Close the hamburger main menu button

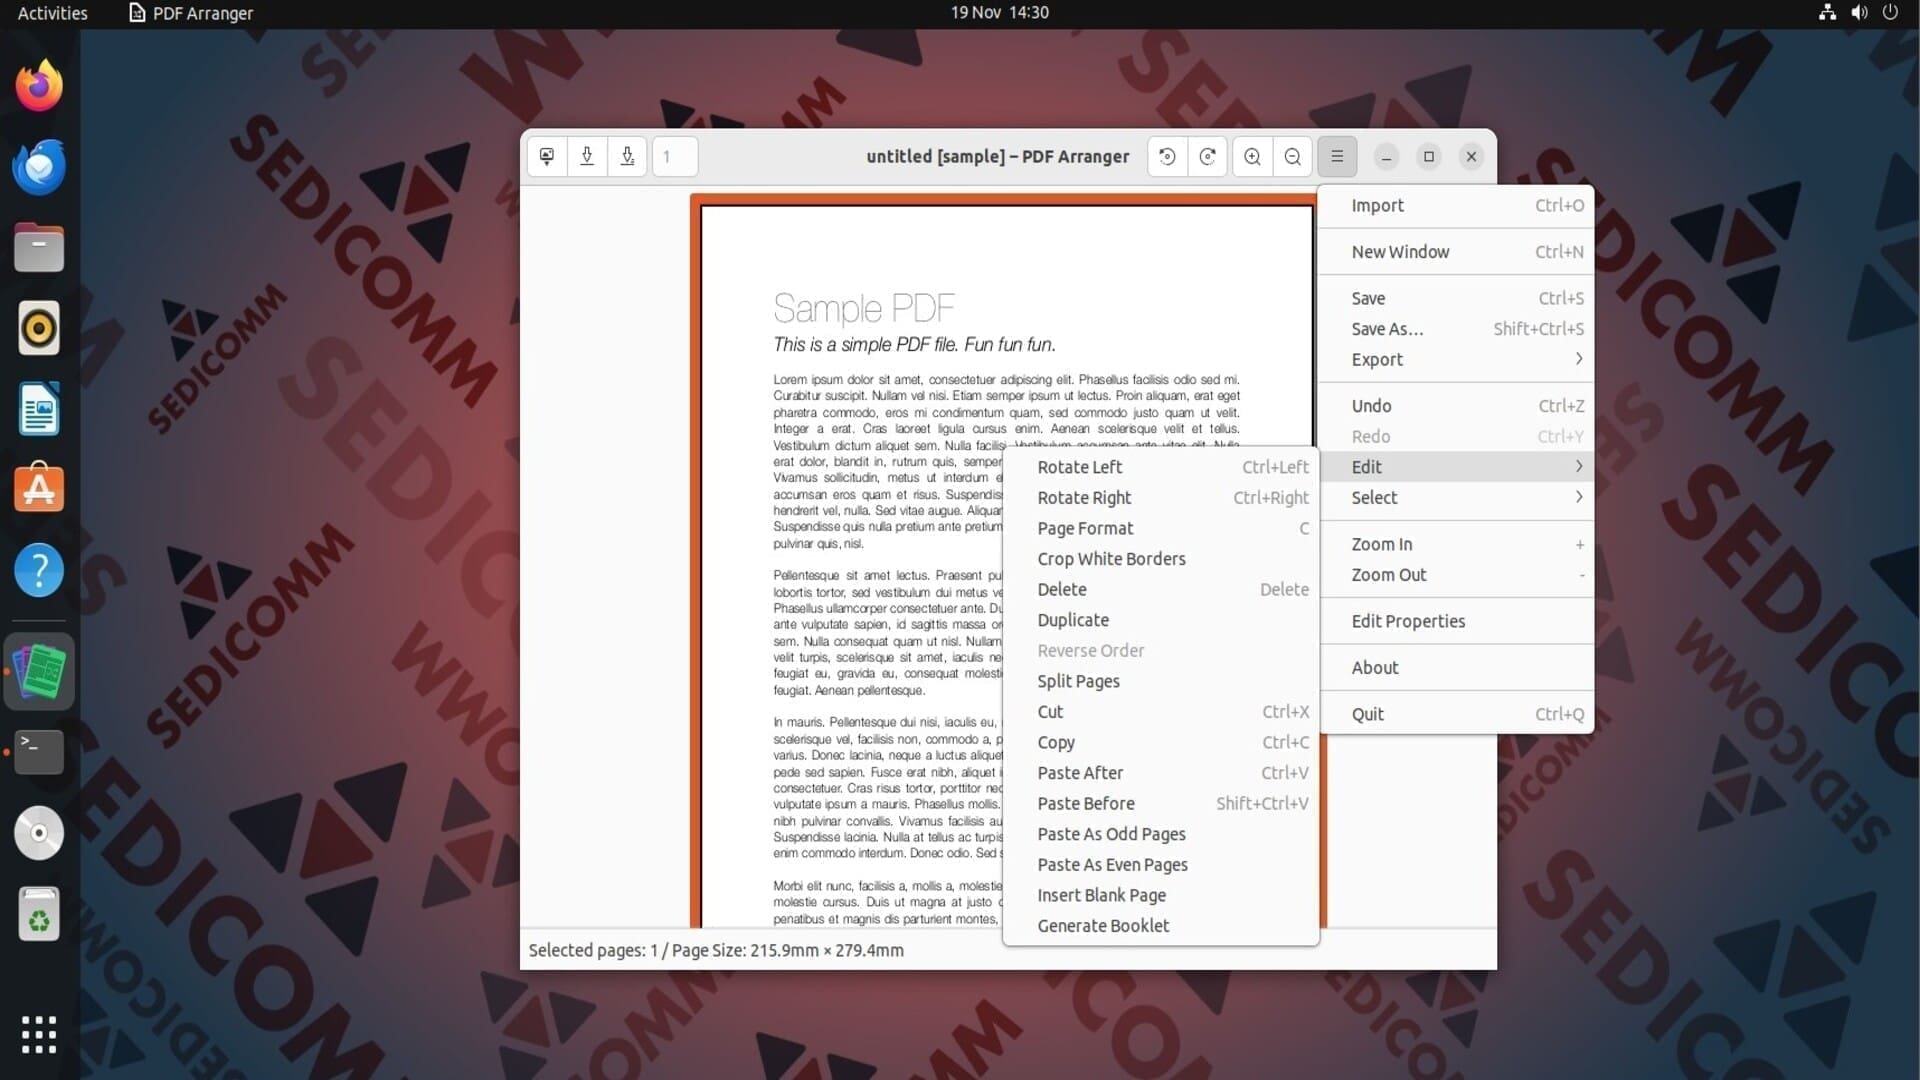pos(1337,156)
